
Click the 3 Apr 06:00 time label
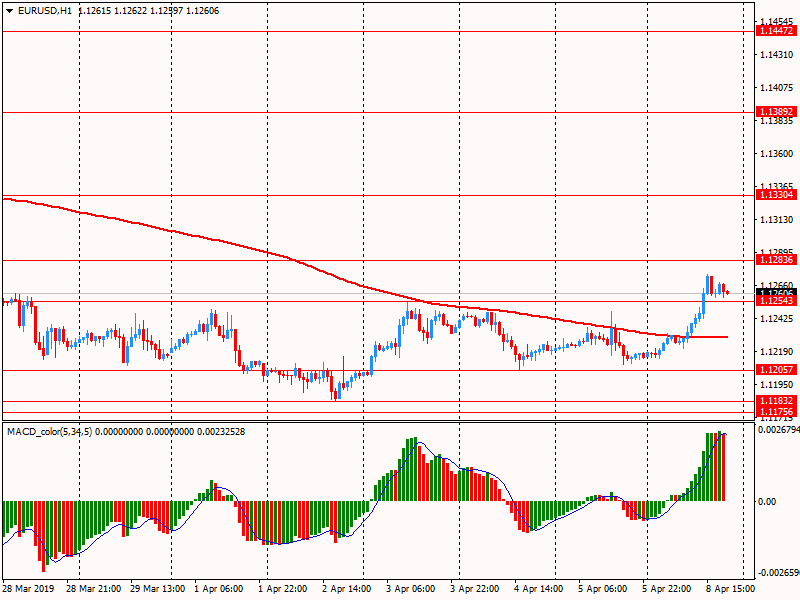pos(408,589)
